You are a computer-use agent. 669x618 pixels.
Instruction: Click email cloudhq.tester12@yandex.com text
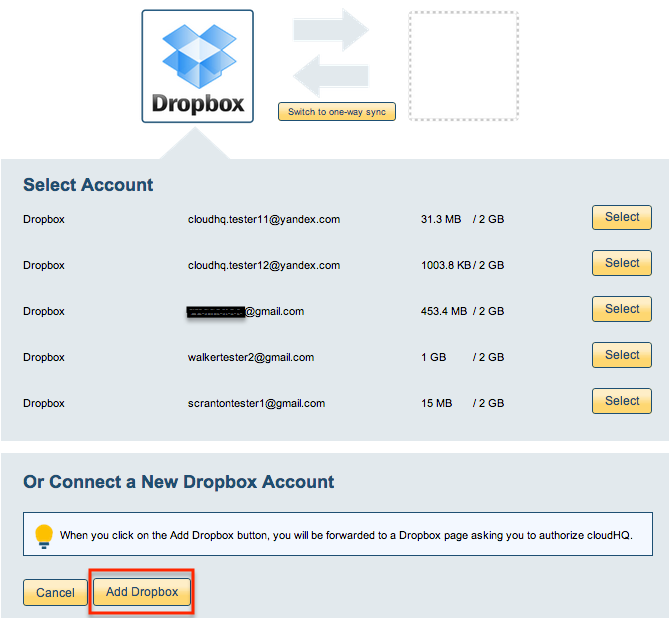point(264,265)
